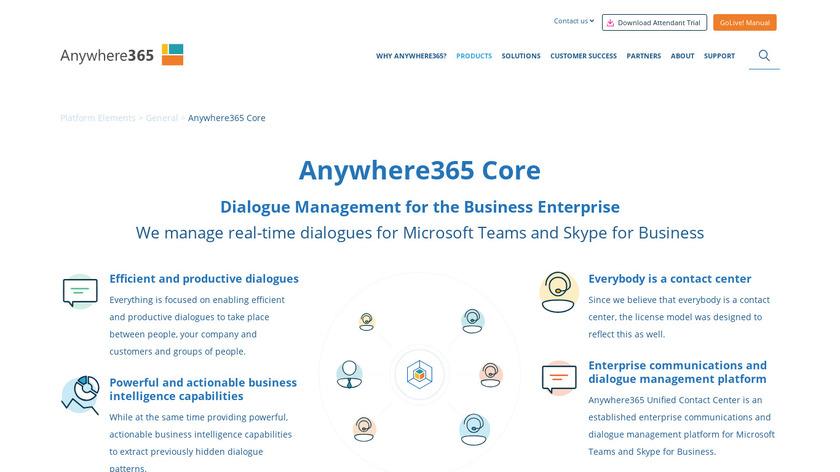Click Powerful and actionable business intelligence heading
This screenshot has height=472, width=840.
[x=203, y=389]
